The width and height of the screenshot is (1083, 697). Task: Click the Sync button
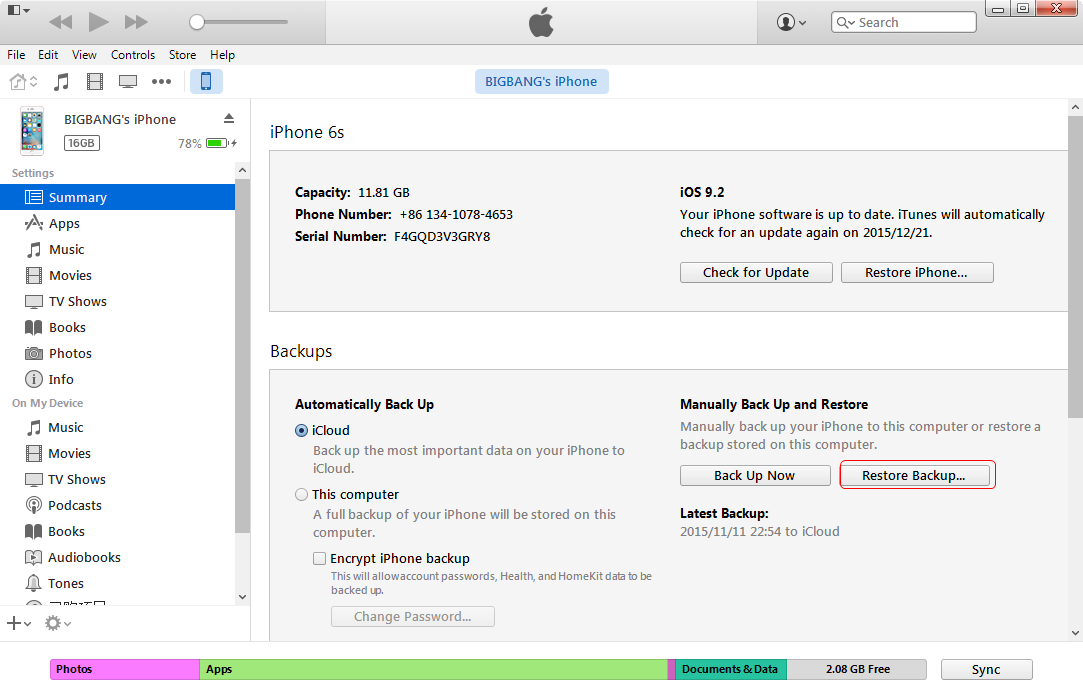(x=986, y=669)
